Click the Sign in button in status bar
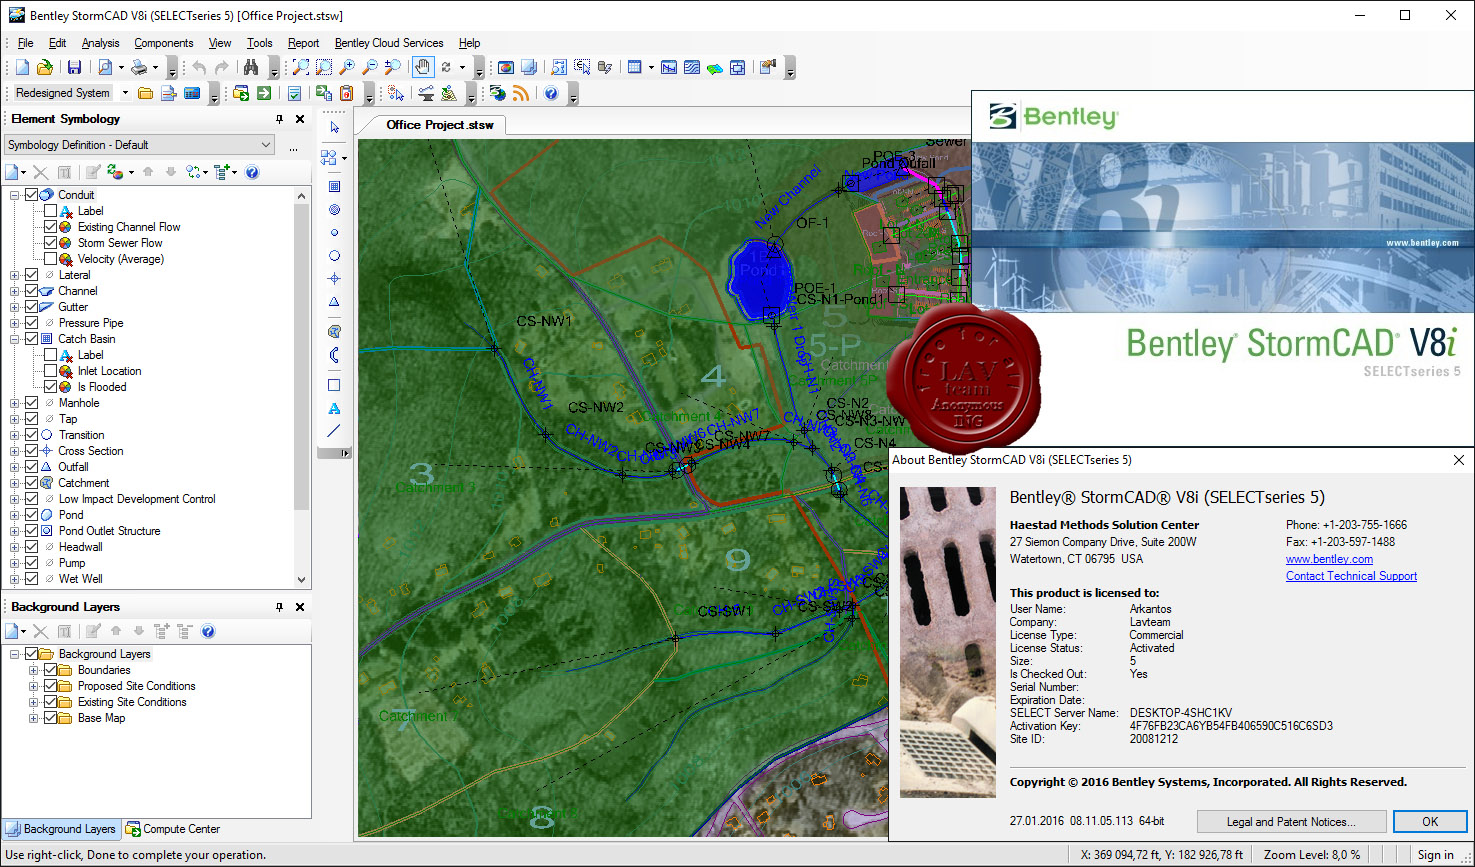 1435,855
